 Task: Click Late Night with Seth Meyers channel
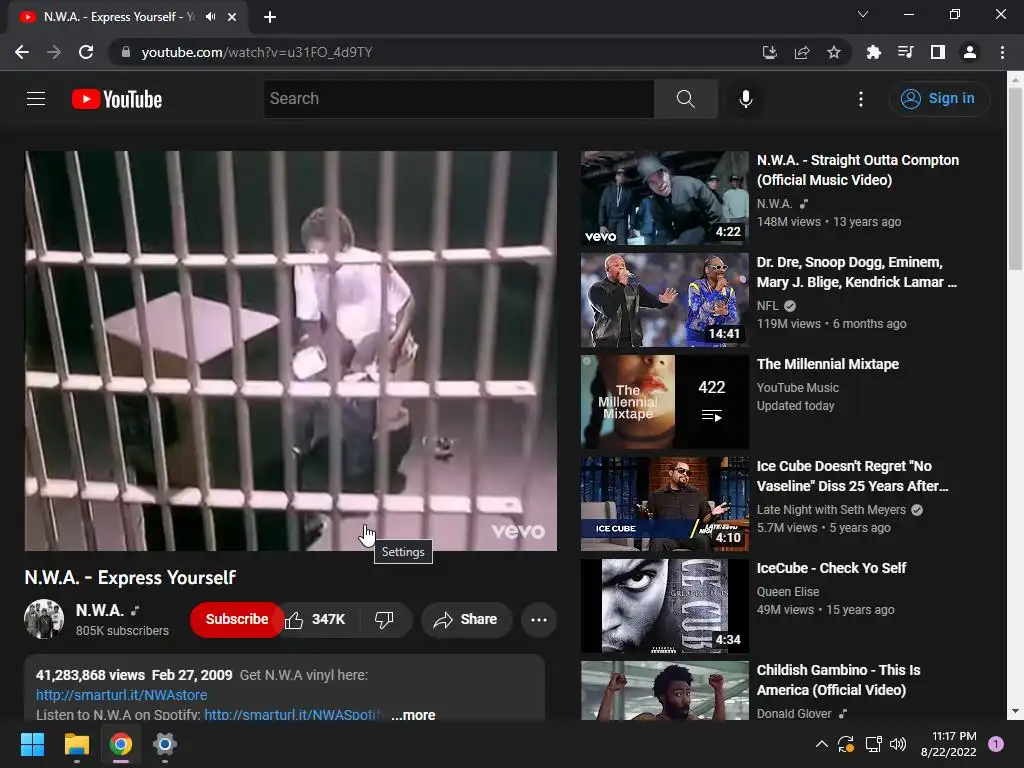(831, 509)
